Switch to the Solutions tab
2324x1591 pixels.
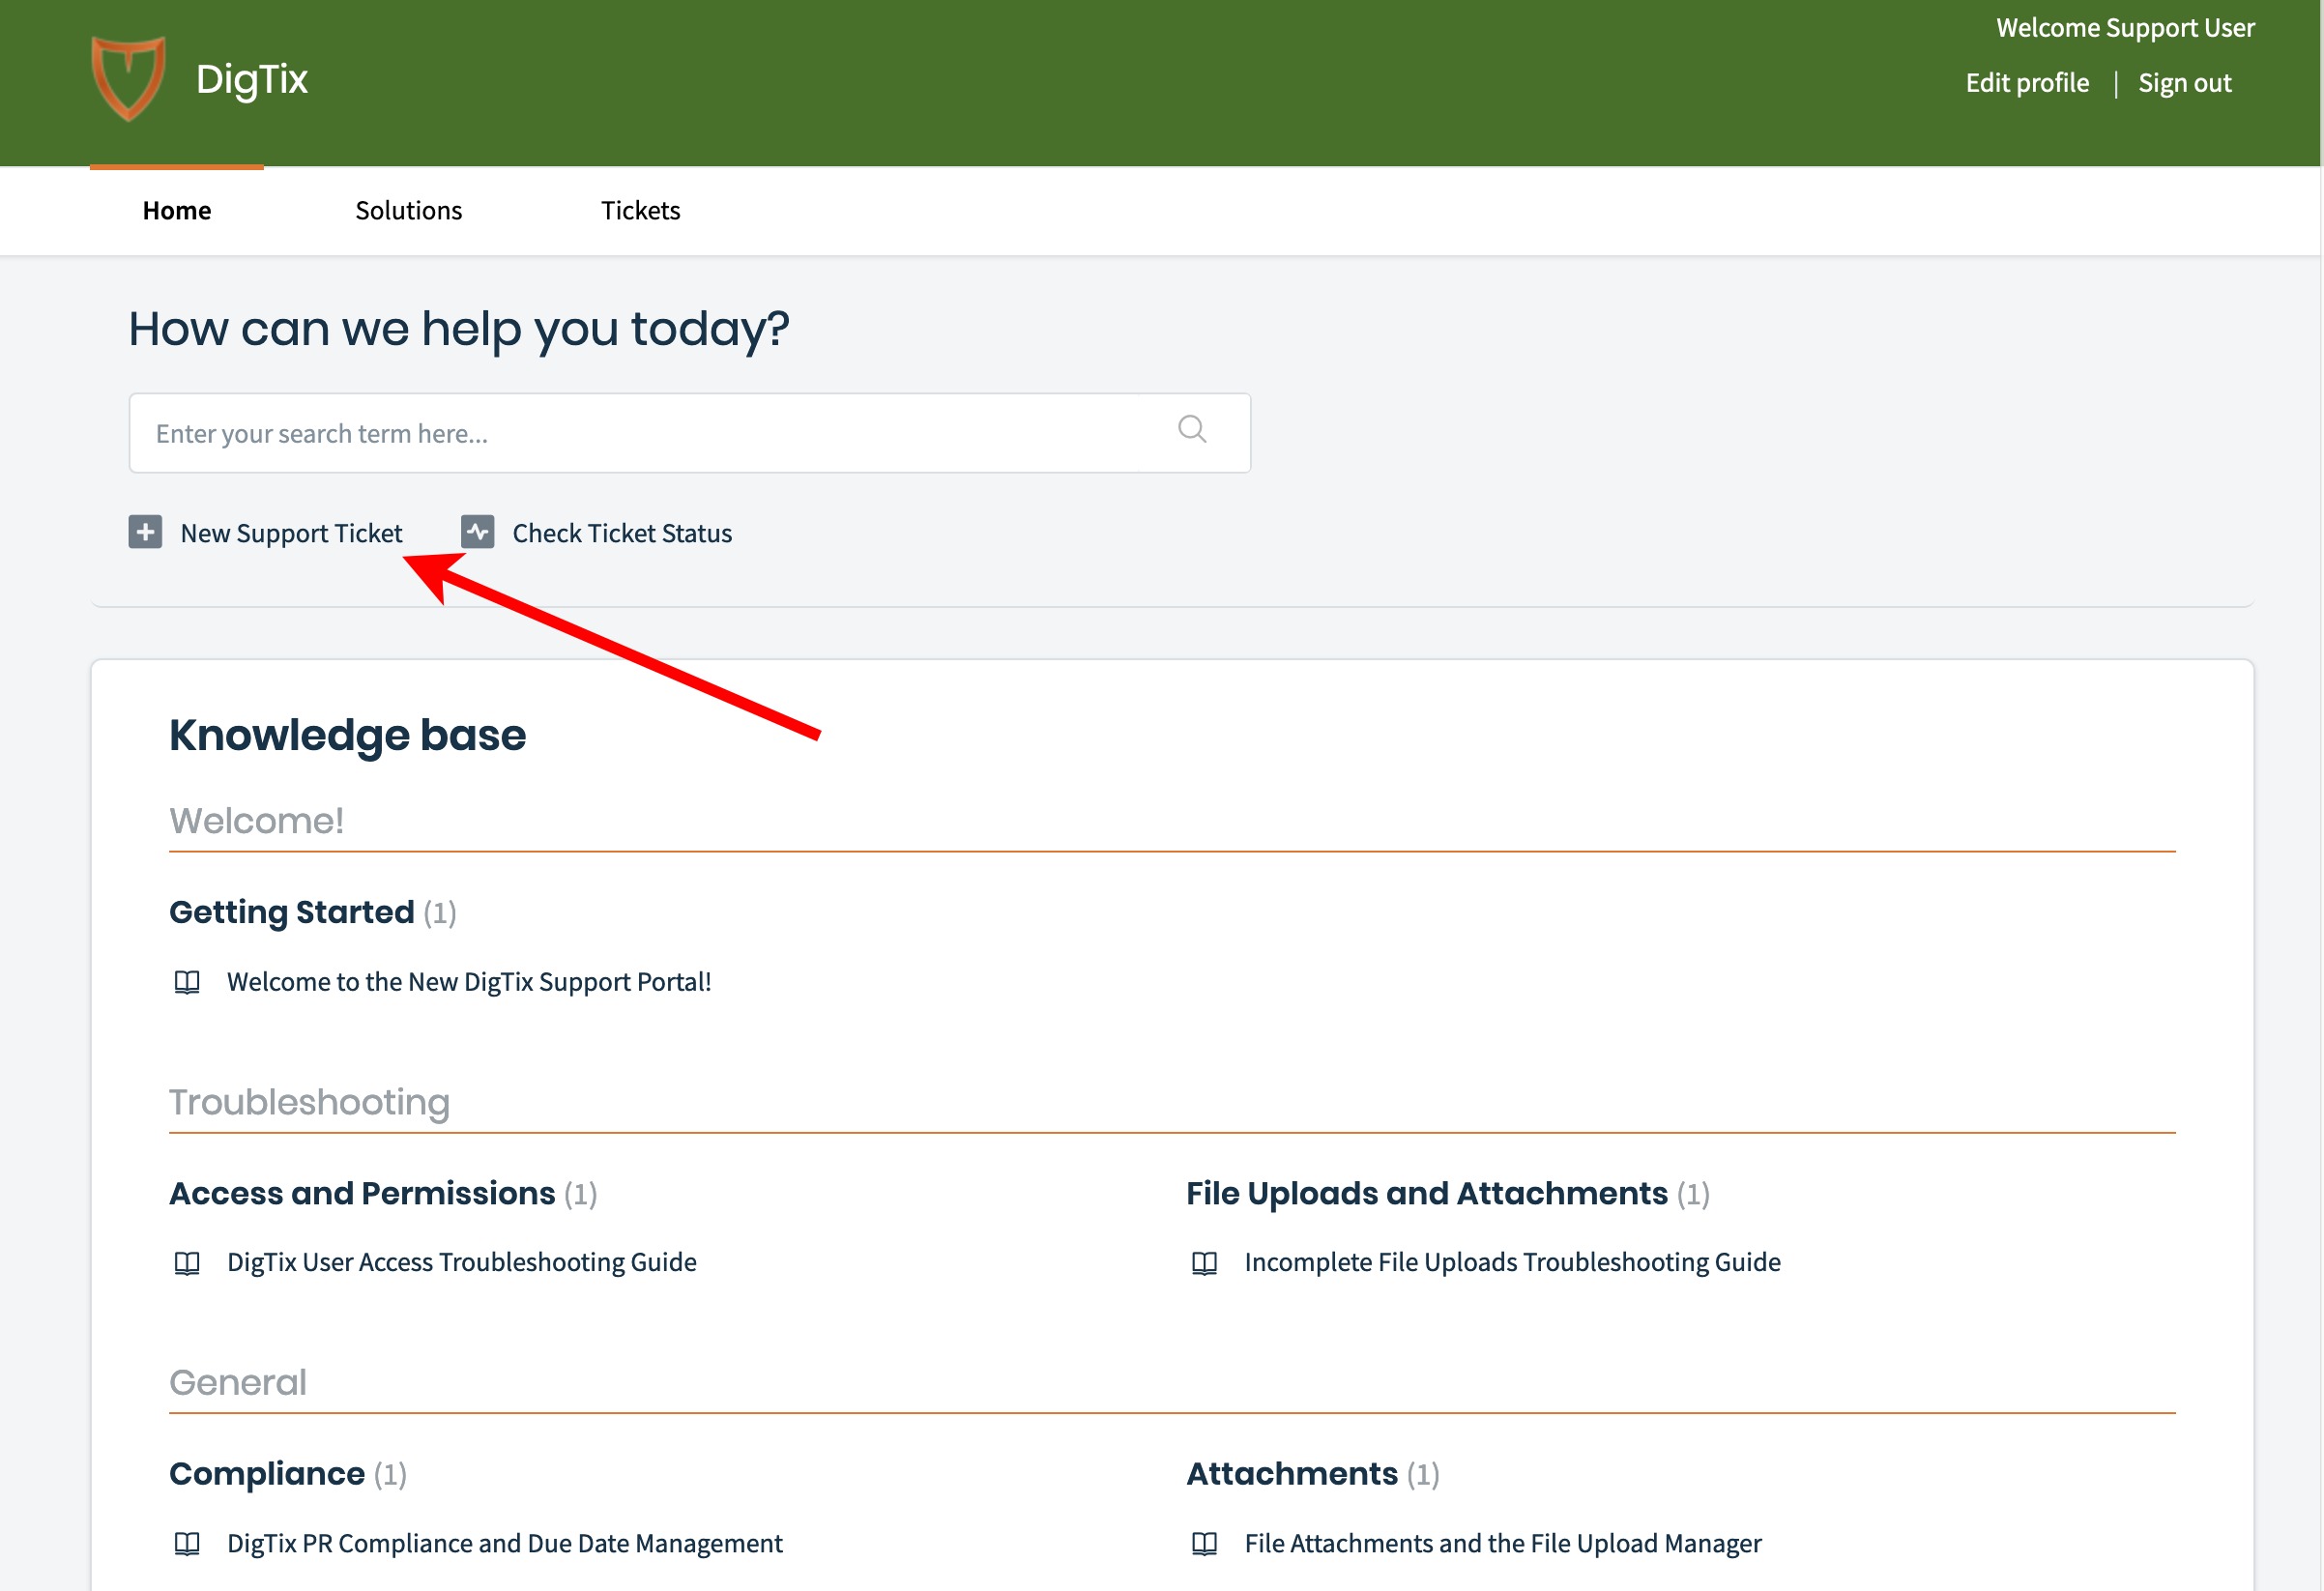pos(408,211)
